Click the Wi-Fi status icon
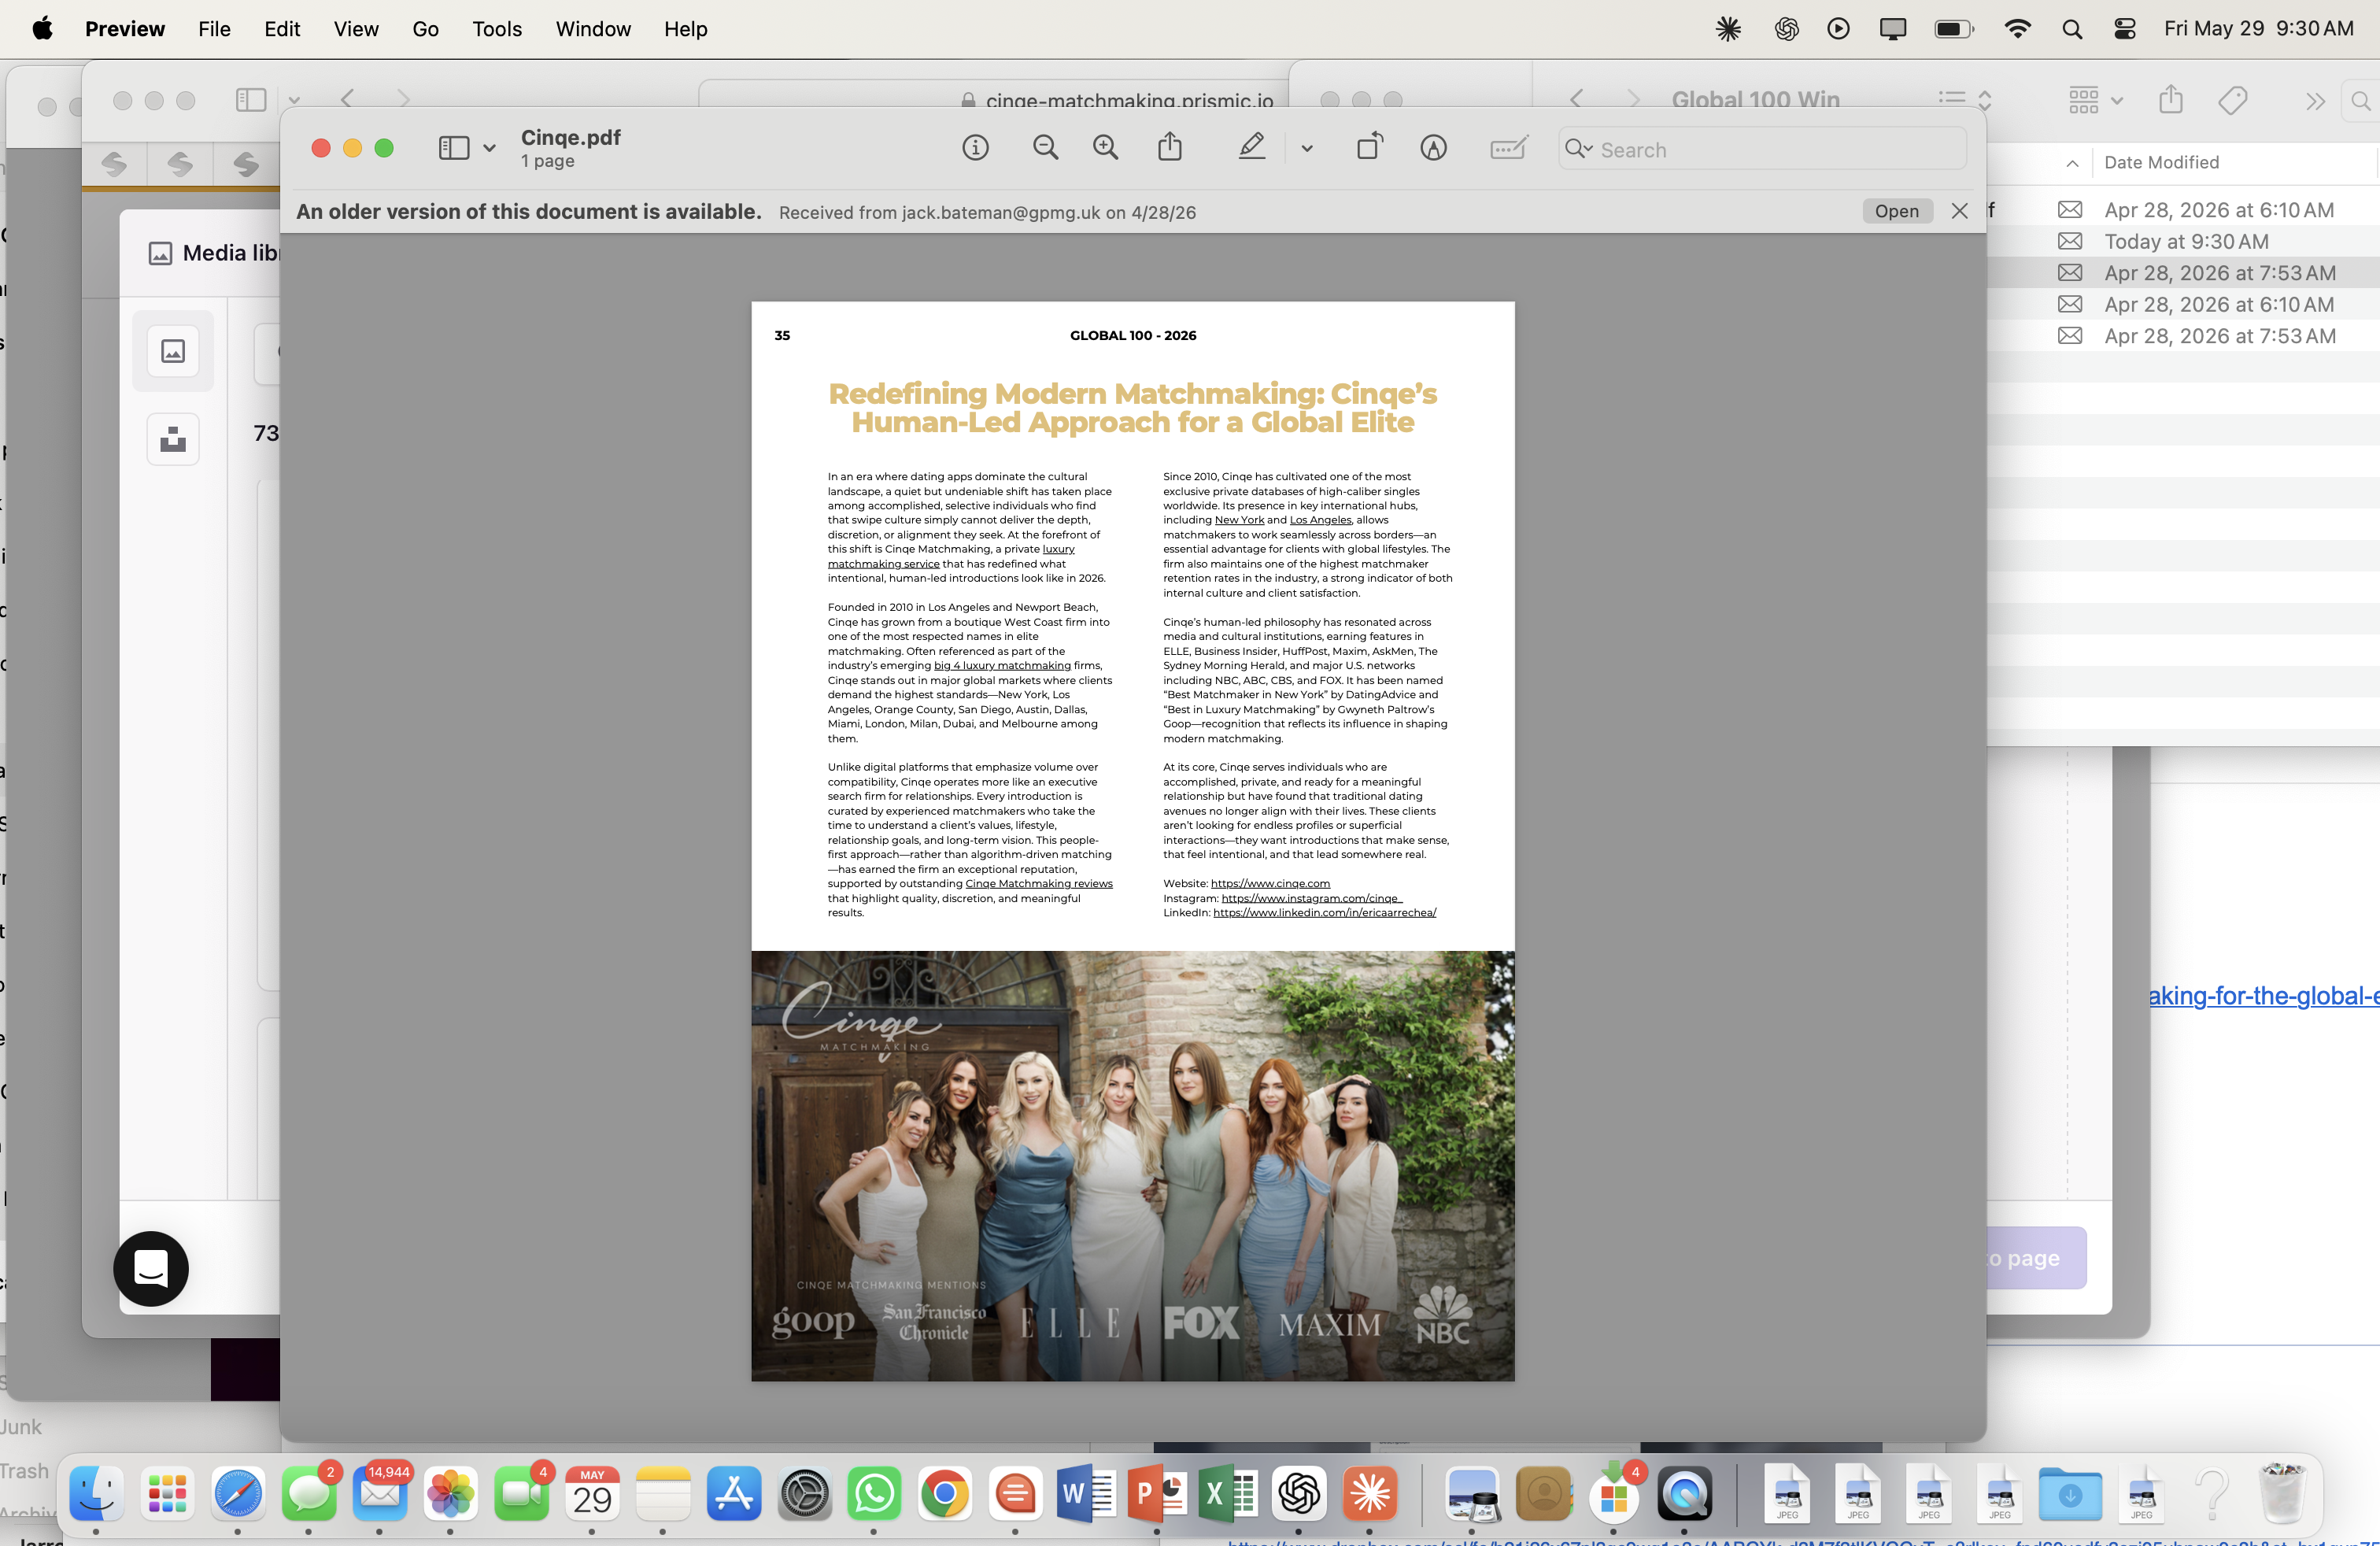 click(2018, 29)
